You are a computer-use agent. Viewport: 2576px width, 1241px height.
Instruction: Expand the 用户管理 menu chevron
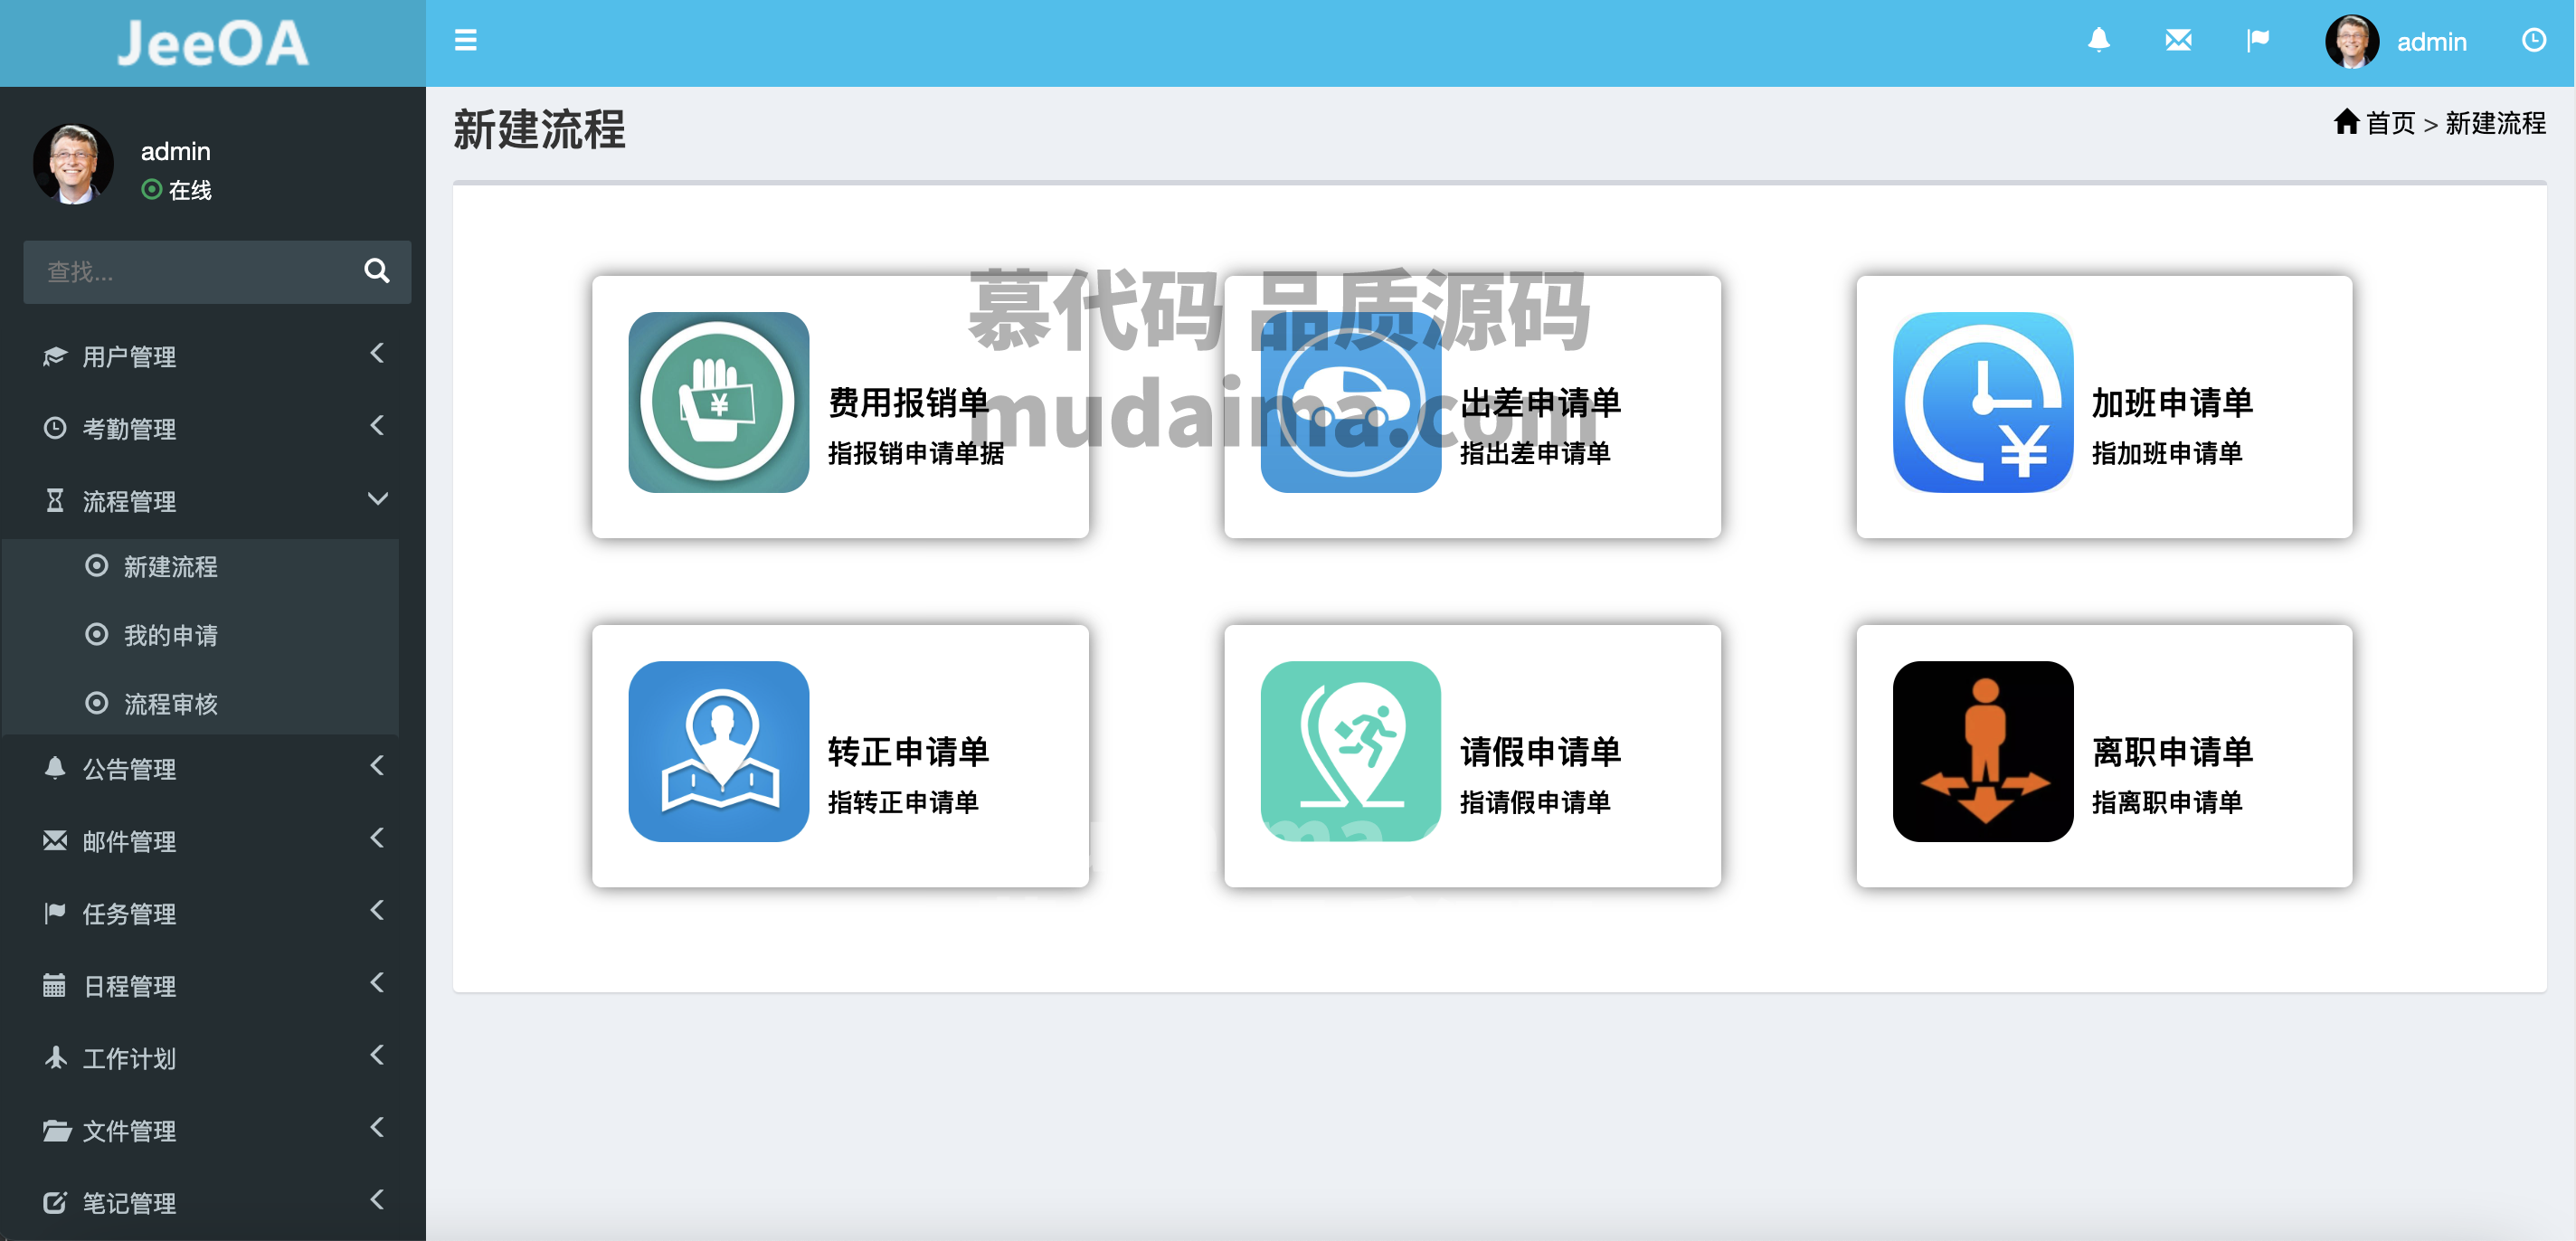click(377, 353)
